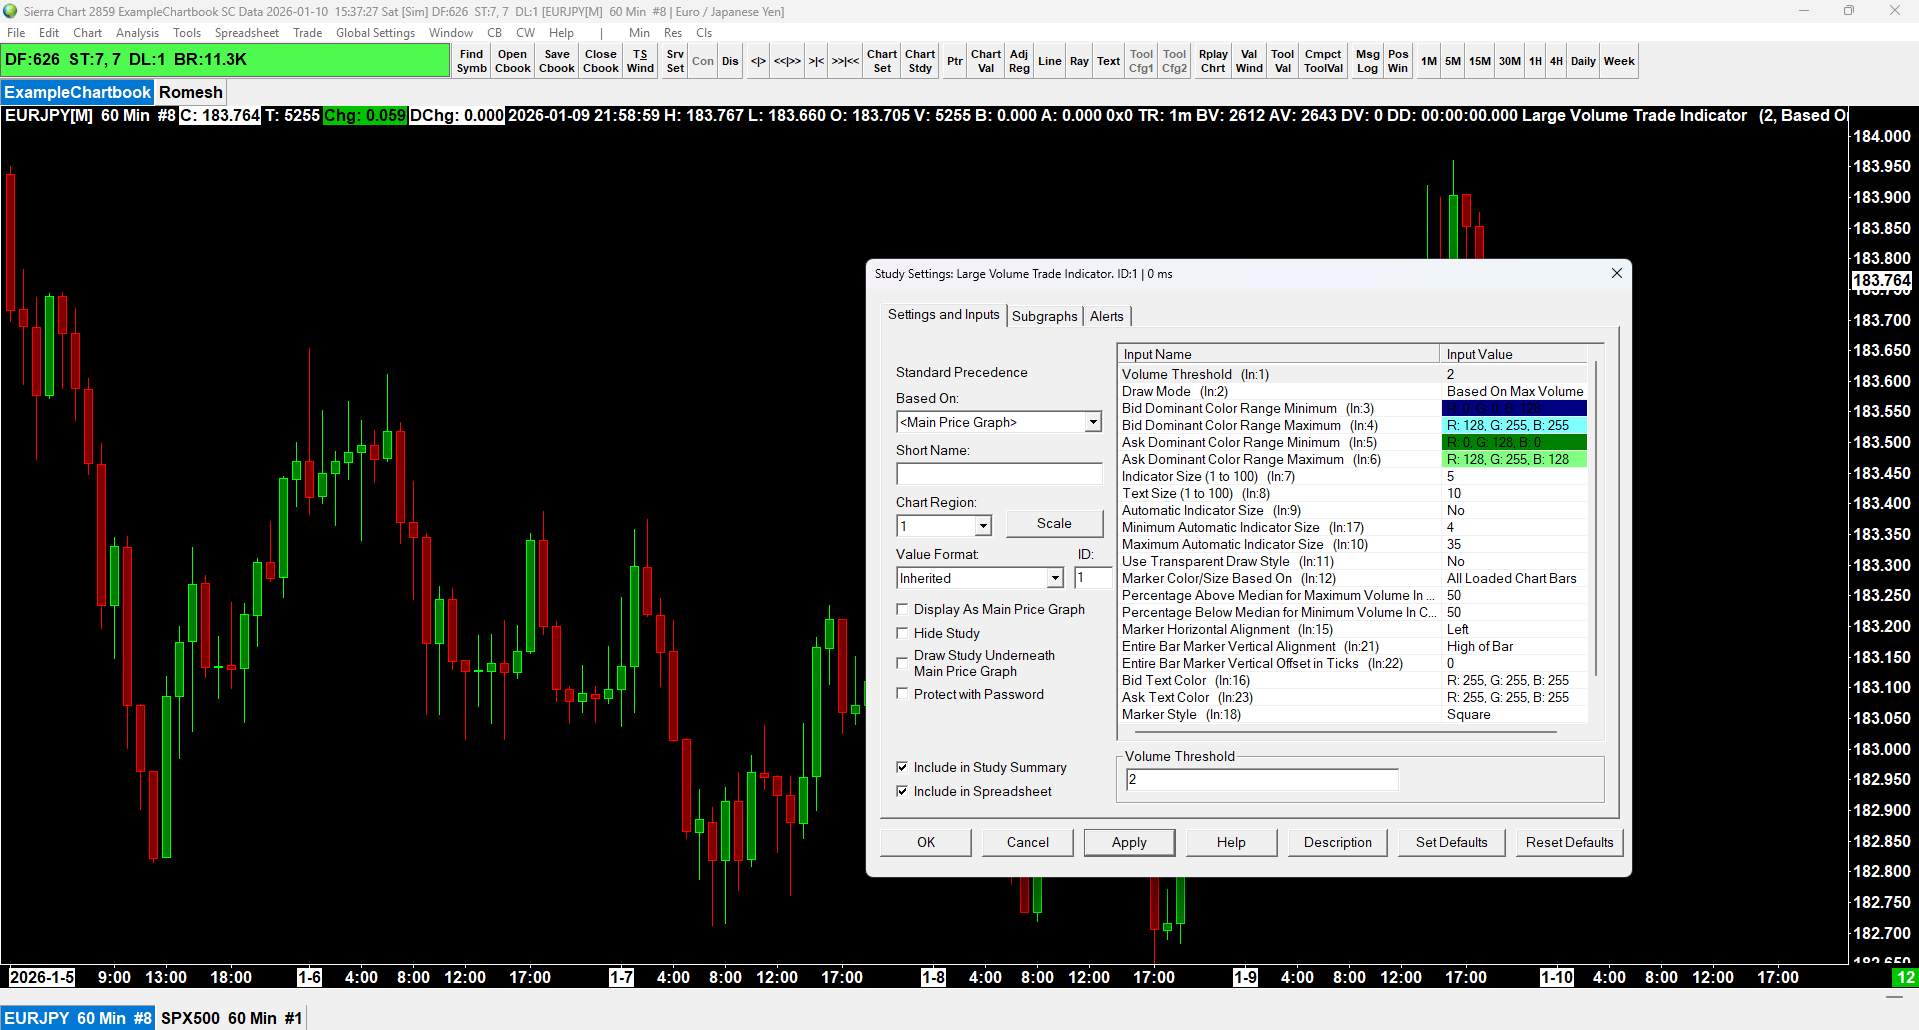Image resolution: width=1919 pixels, height=1030 pixels.
Task: Click the Tool Cfg2 toolbar button
Action: click(x=1175, y=61)
